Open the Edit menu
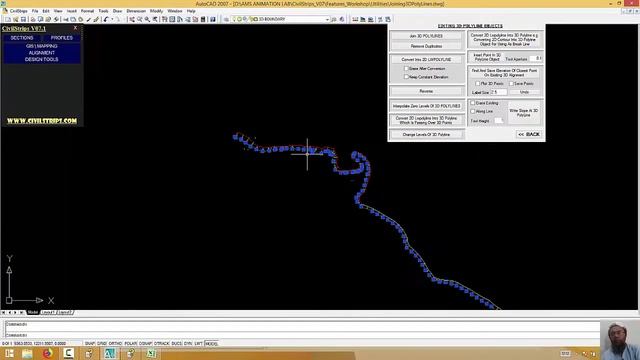Viewport: 640px width, 360px height. tap(46, 11)
